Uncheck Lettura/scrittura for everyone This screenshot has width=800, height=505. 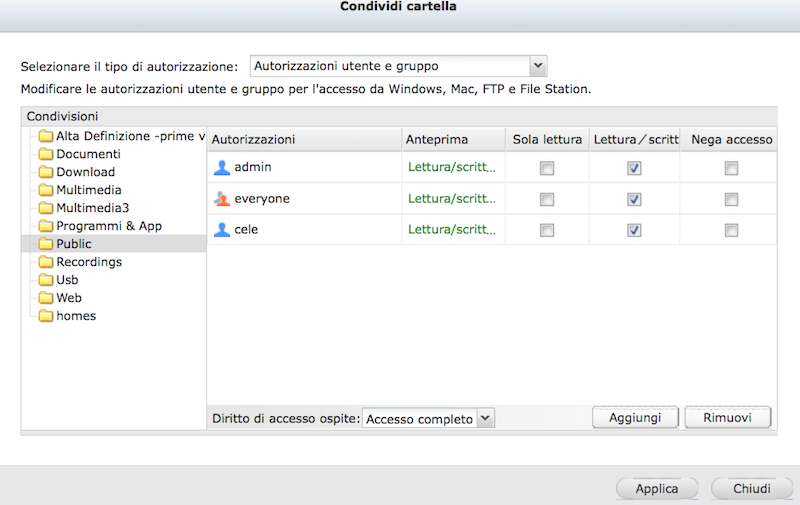pyautogui.click(x=634, y=199)
